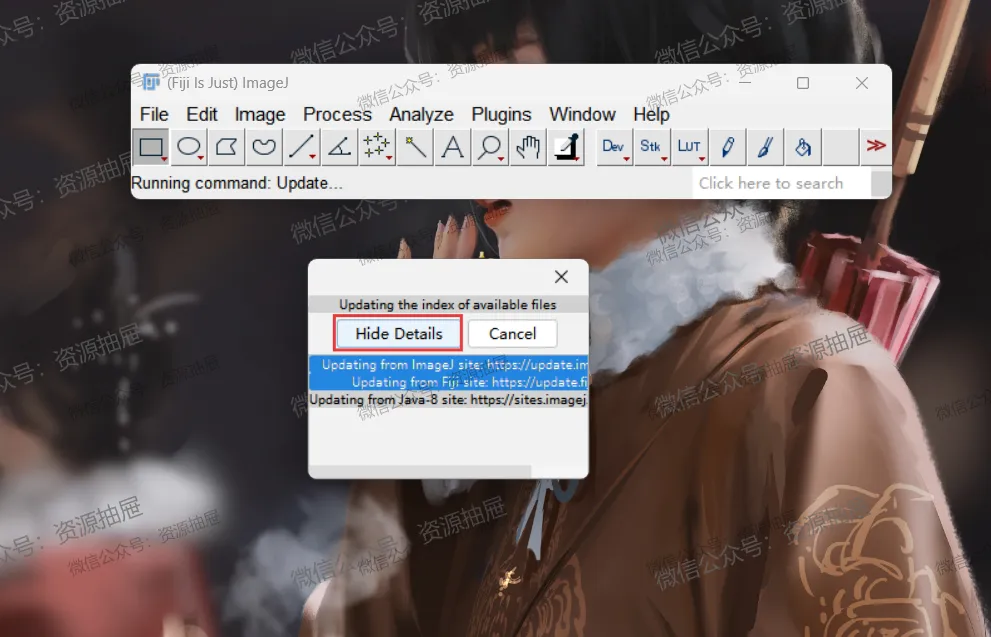Select the Angle tool
This screenshot has width=991, height=637.
point(339,147)
